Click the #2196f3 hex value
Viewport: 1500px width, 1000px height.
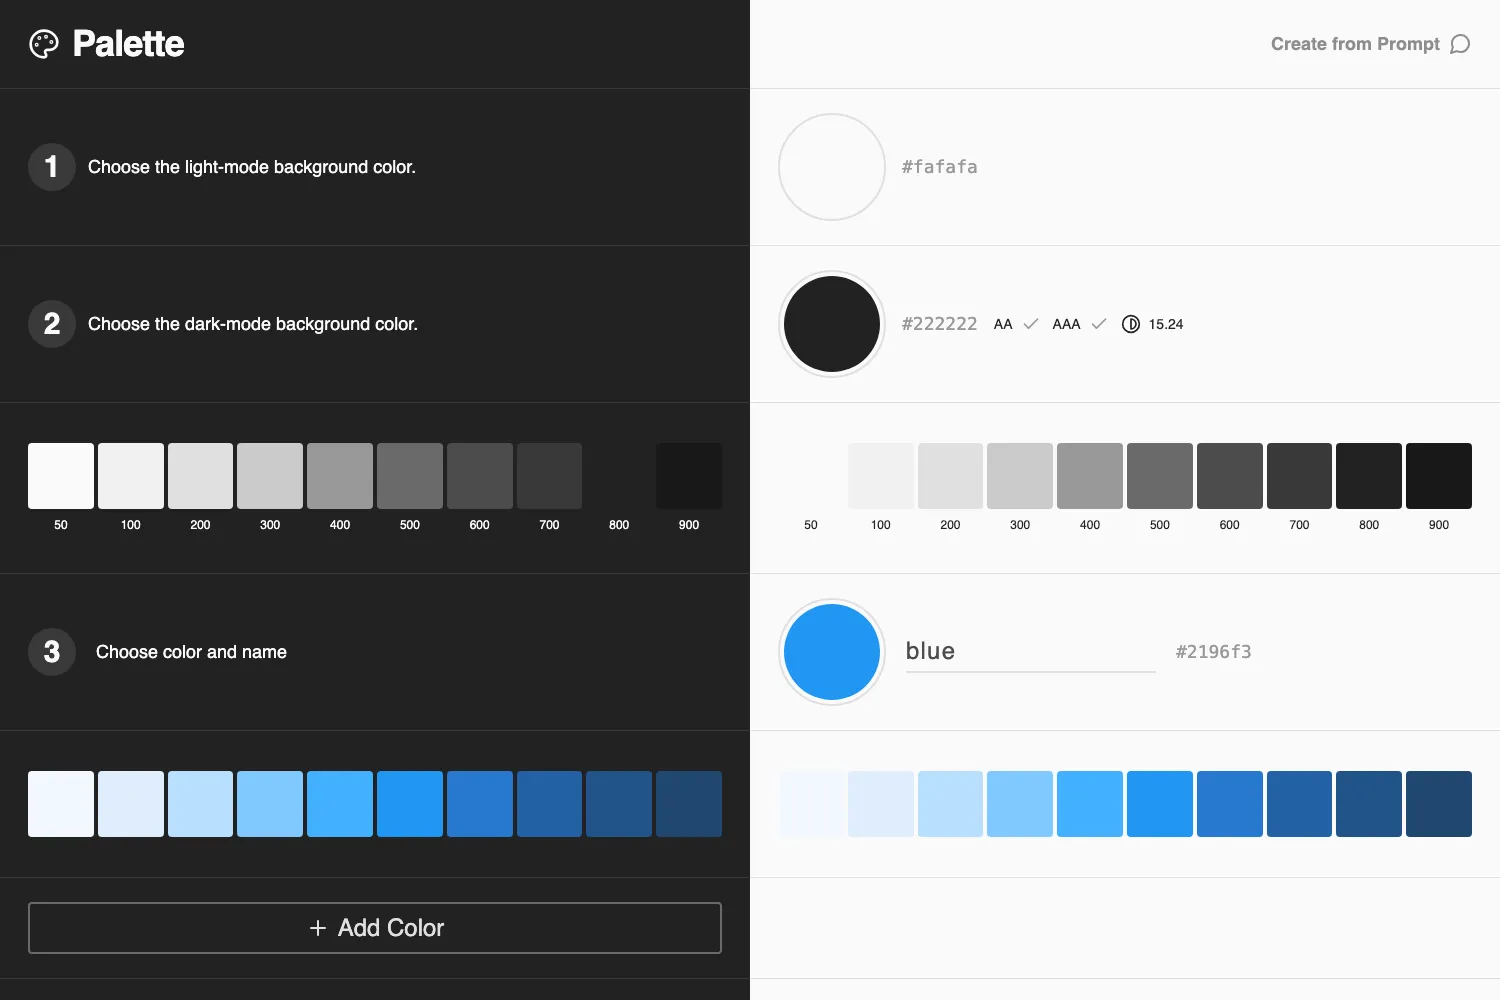tap(1214, 652)
